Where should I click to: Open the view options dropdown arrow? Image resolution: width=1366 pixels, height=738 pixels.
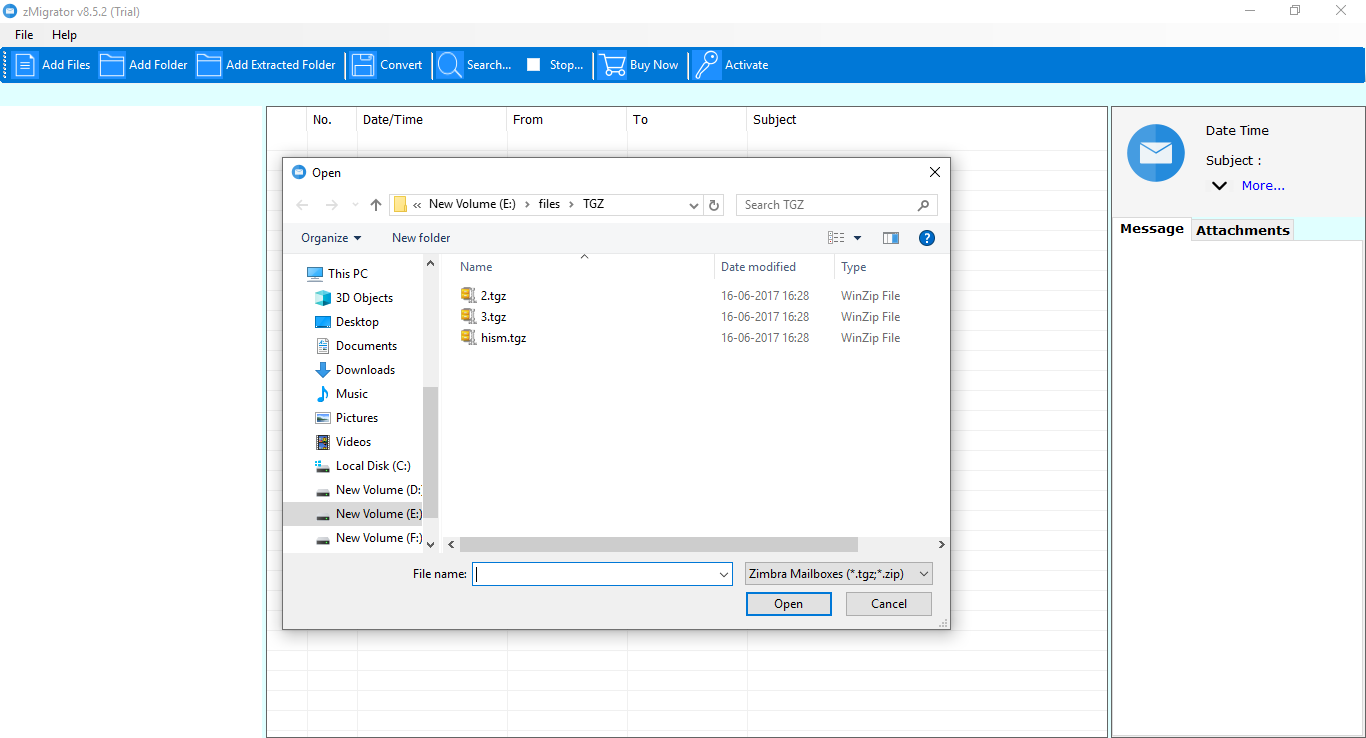pyautogui.click(x=857, y=238)
